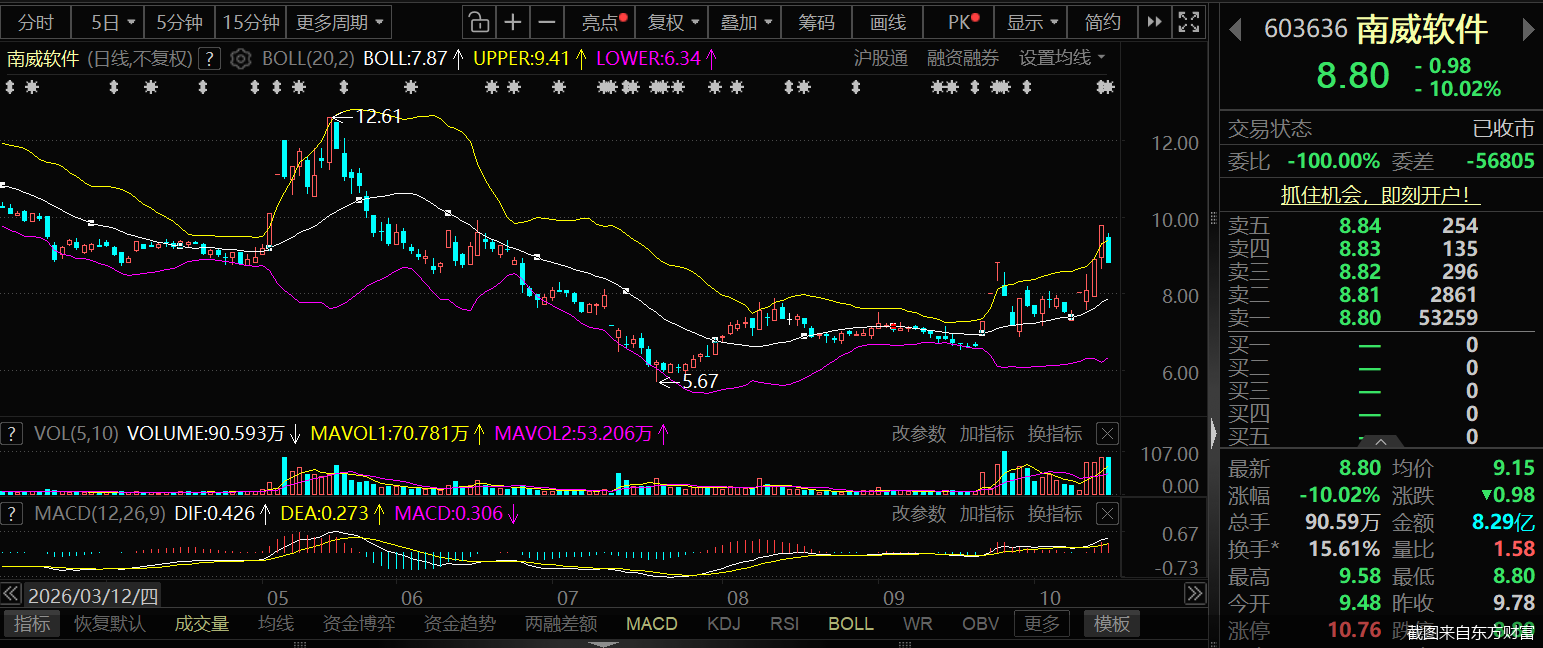Enable the OBV indicator

coord(980,624)
